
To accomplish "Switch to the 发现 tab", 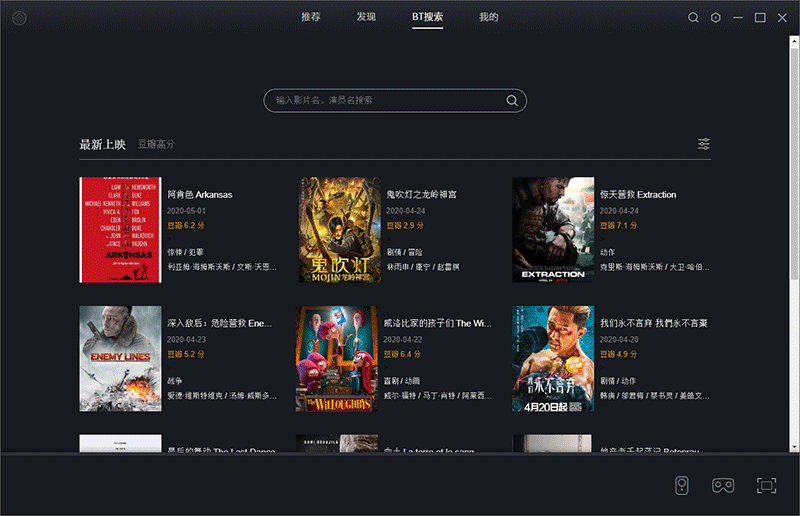I will tap(366, 17).
